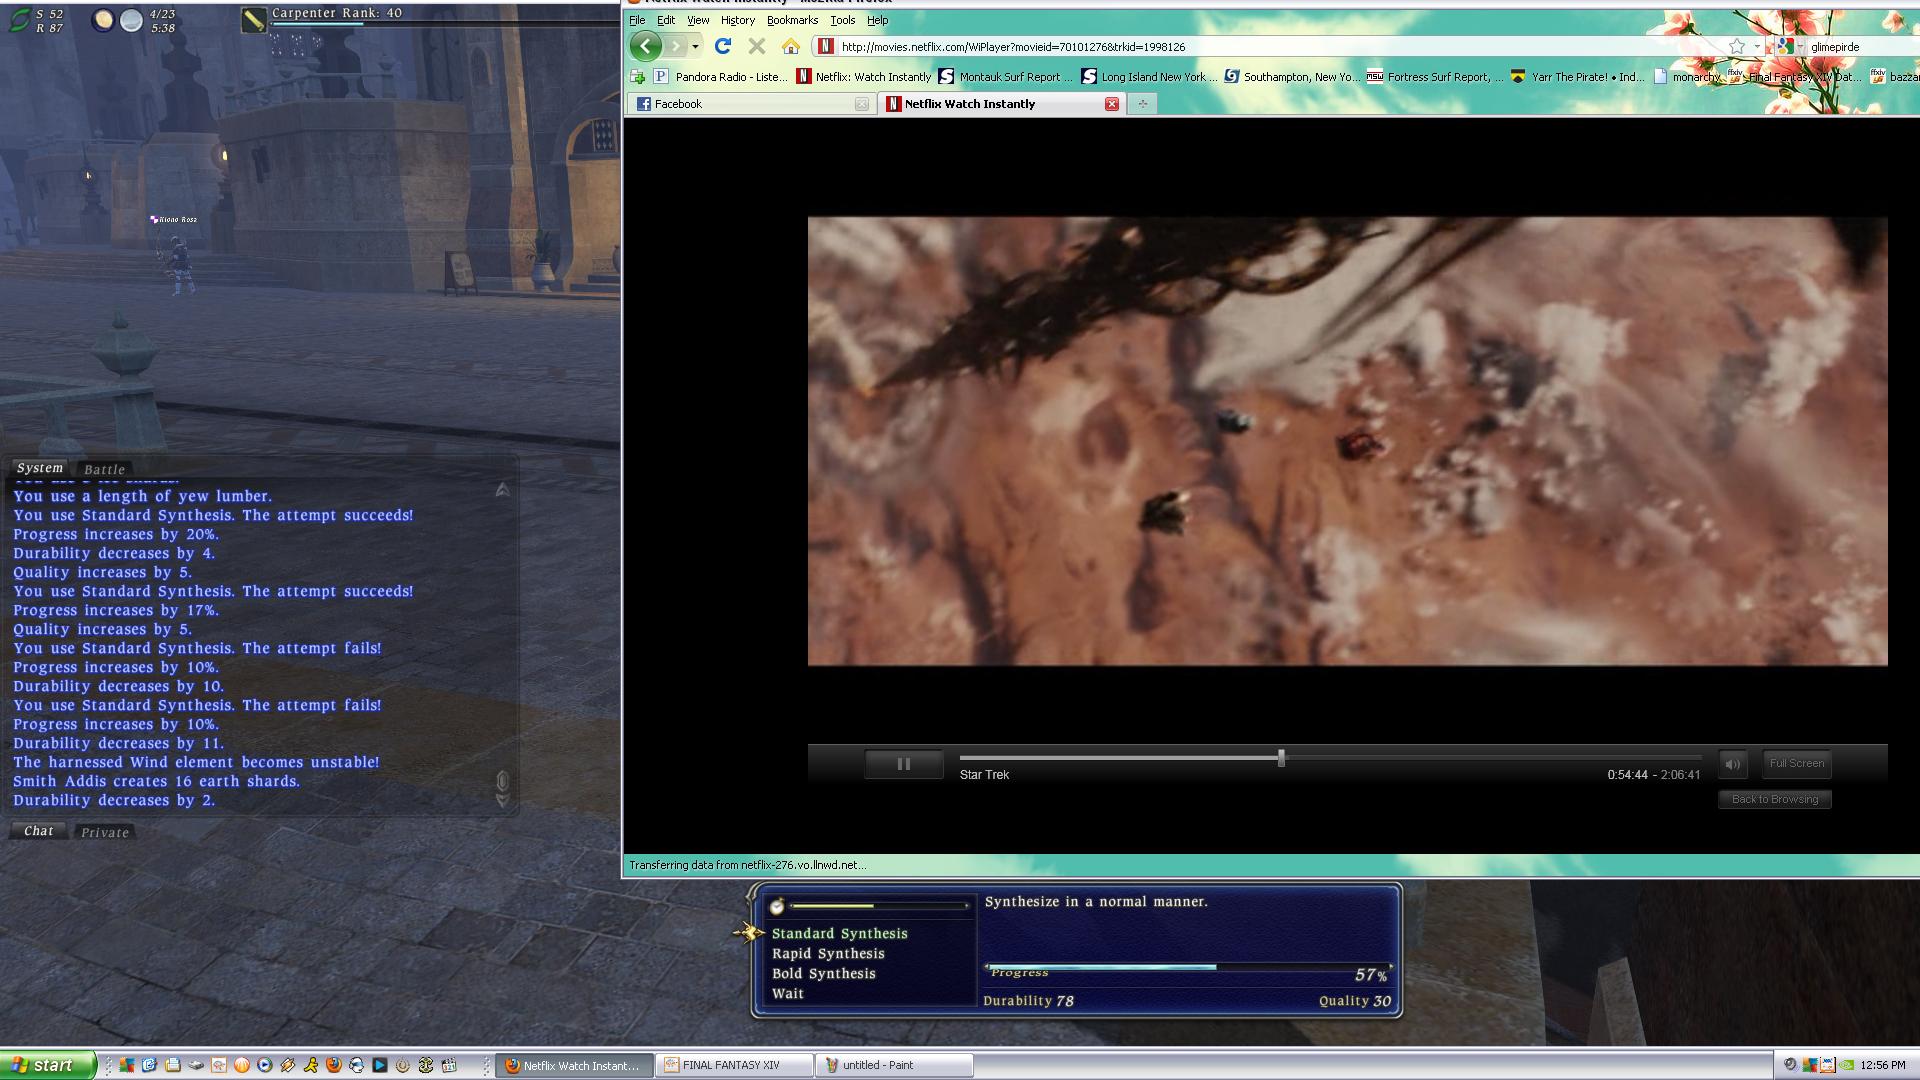
Task: Choose Bold Synthesis
Action: coord(823,973)
